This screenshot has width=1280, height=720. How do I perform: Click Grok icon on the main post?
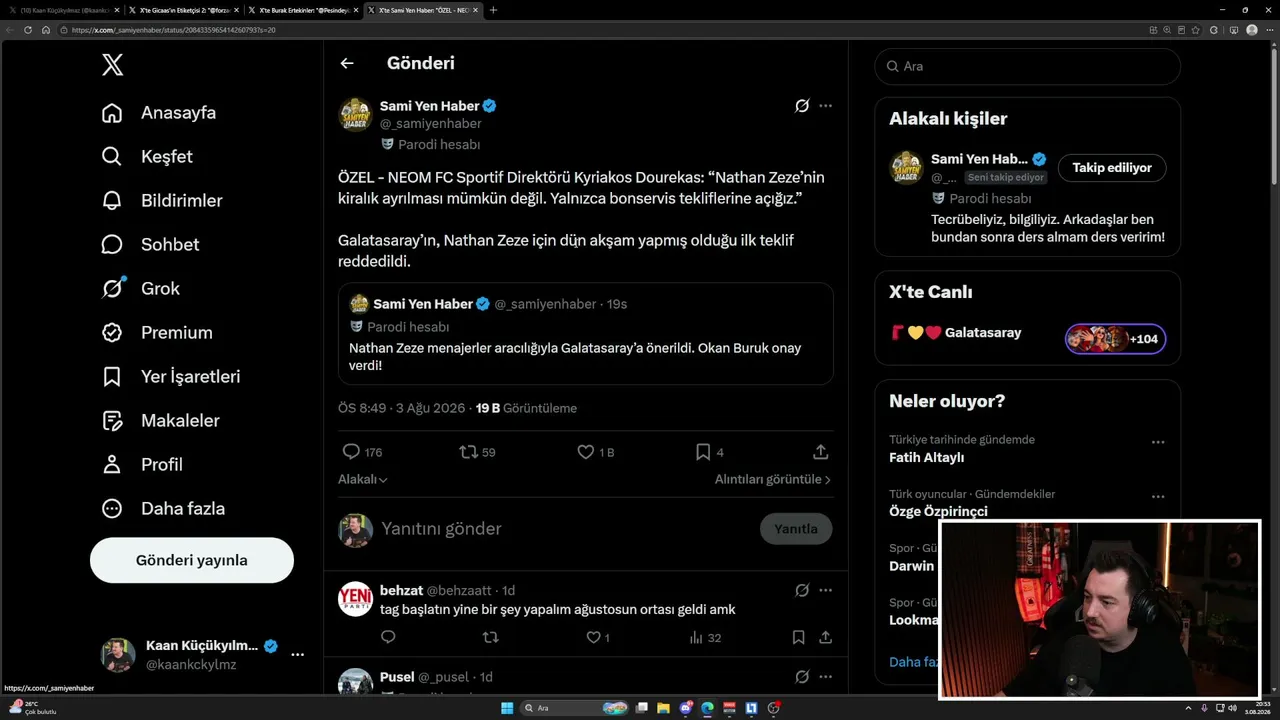click(x=802, y=106)
